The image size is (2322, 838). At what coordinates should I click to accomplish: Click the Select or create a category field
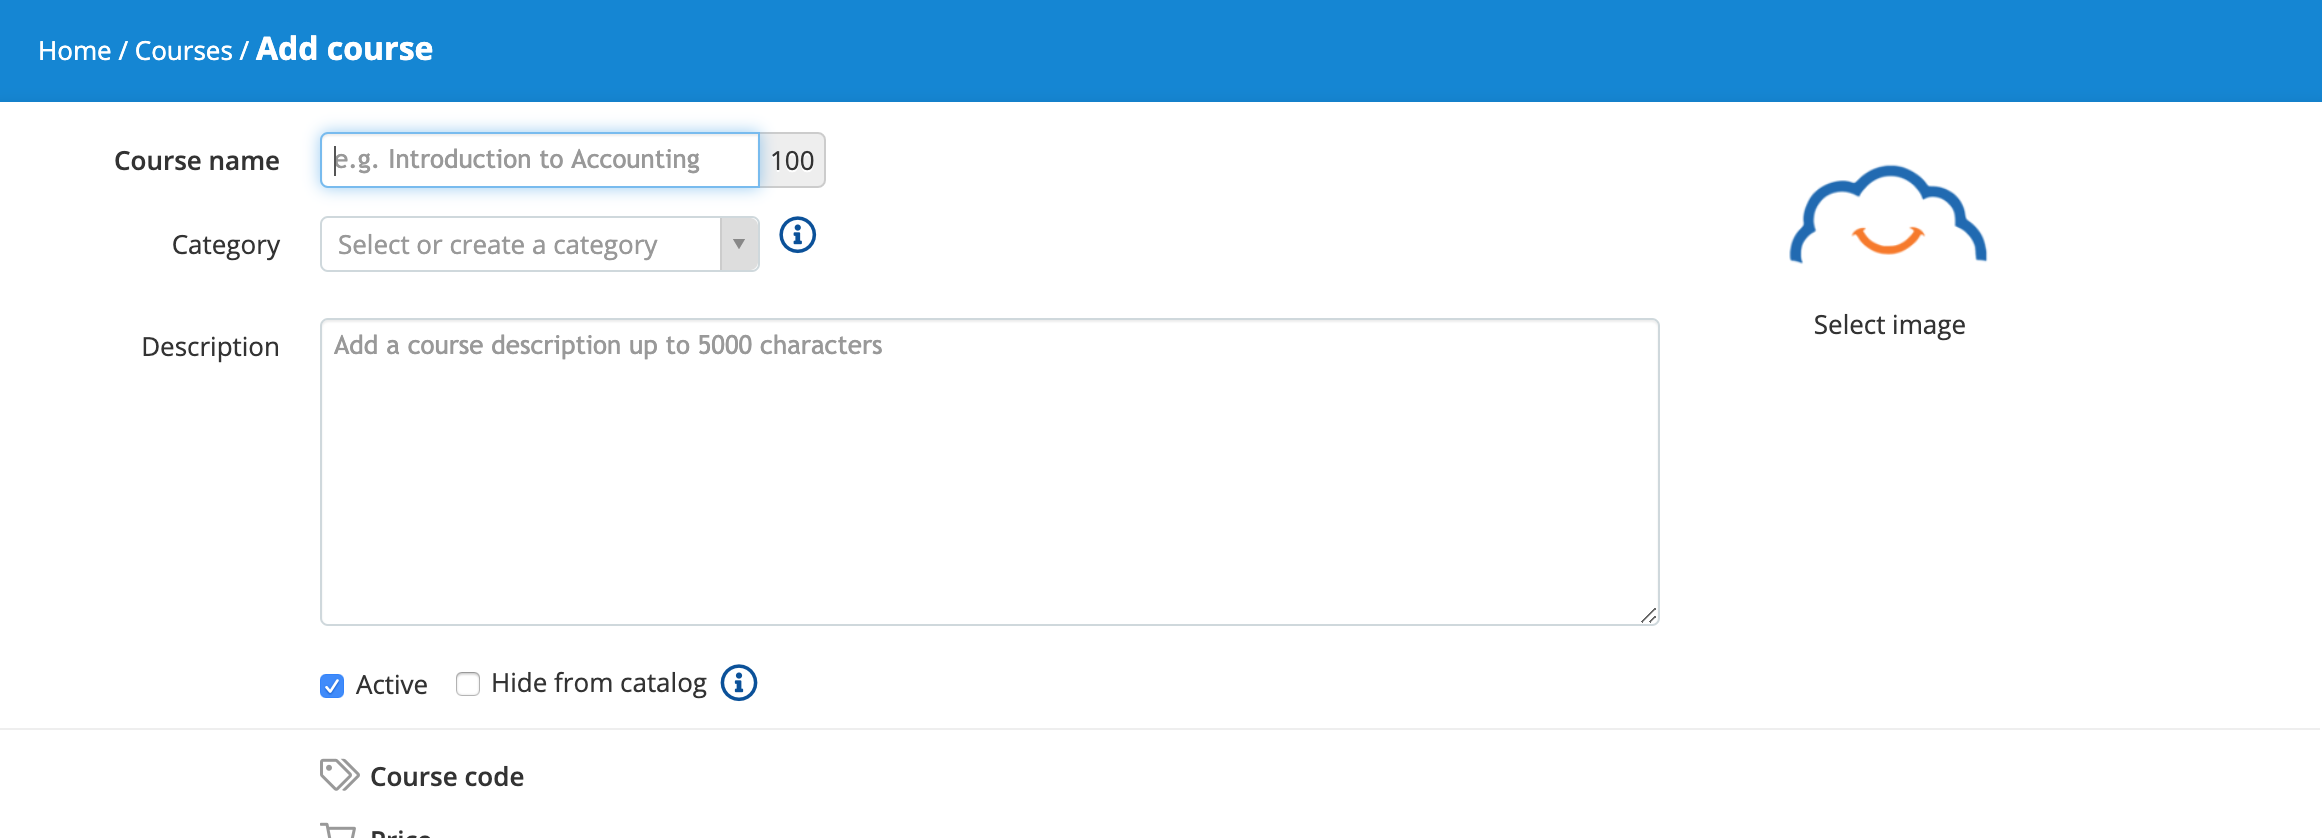(x=520, y=244)
